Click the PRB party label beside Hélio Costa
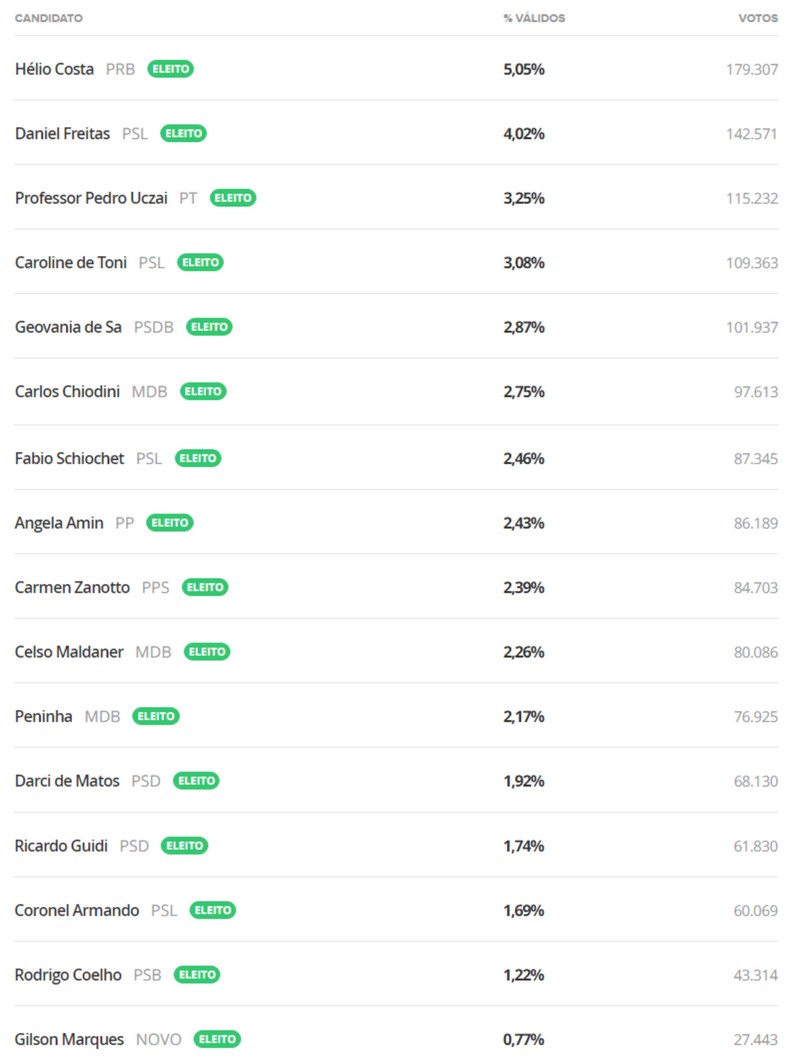Viewport: 800px width, 1060px height. click(x=120, y=69)
